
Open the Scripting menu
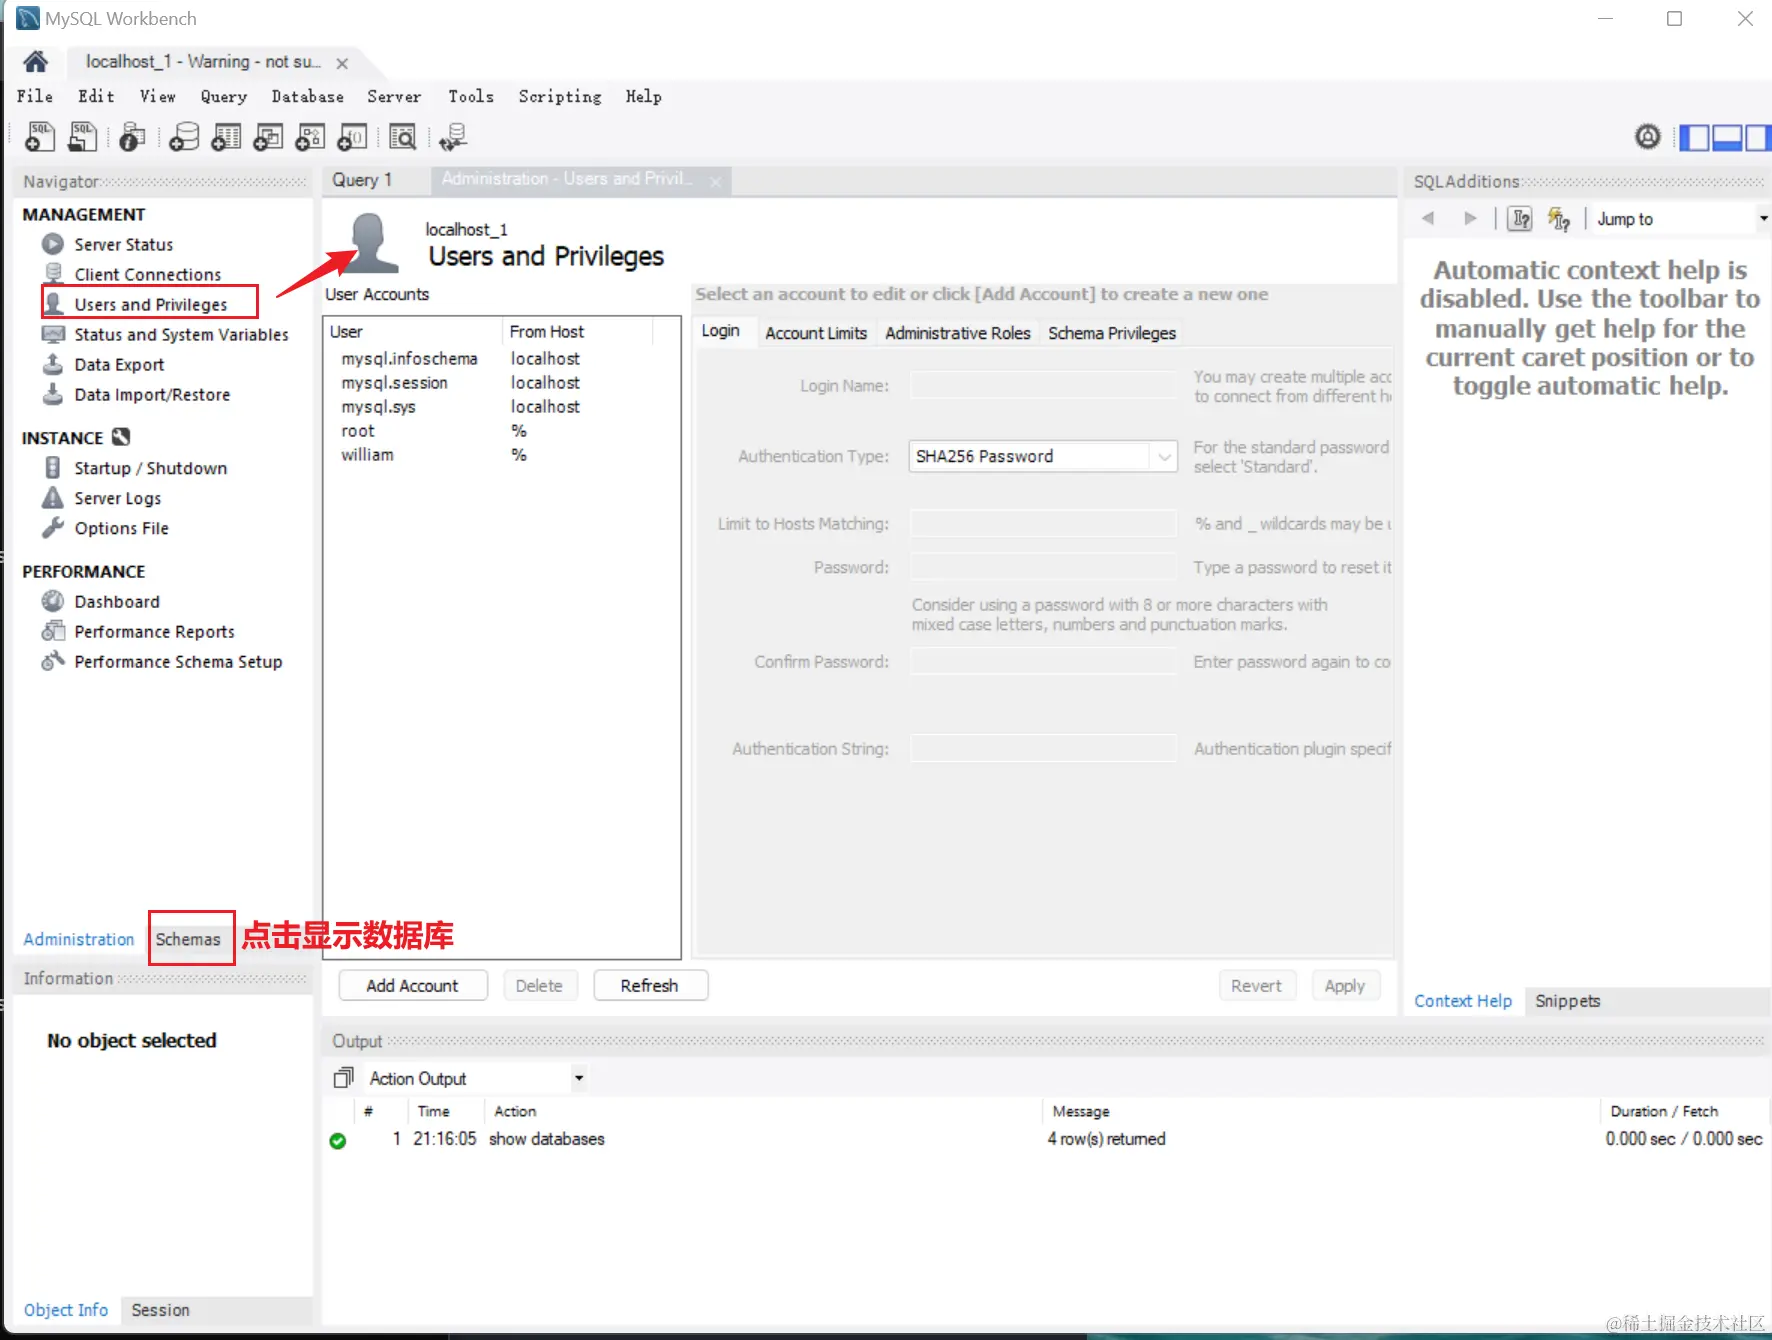tap(560, 96)
